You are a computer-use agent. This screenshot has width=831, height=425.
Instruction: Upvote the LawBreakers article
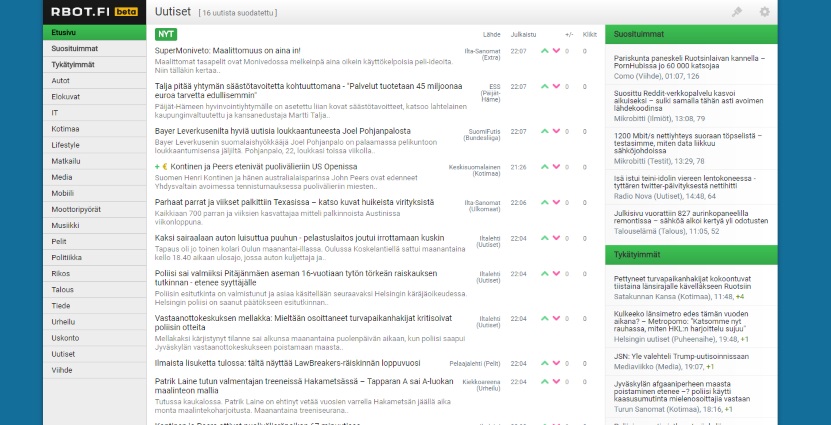[x=545, y=364]
